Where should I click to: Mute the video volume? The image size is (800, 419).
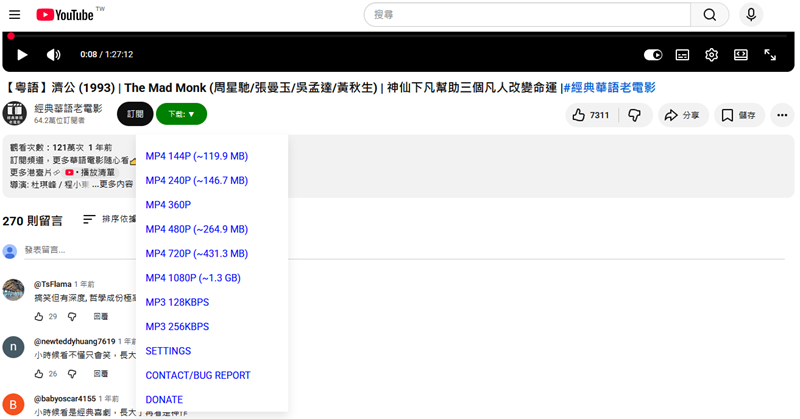[54, 55]
